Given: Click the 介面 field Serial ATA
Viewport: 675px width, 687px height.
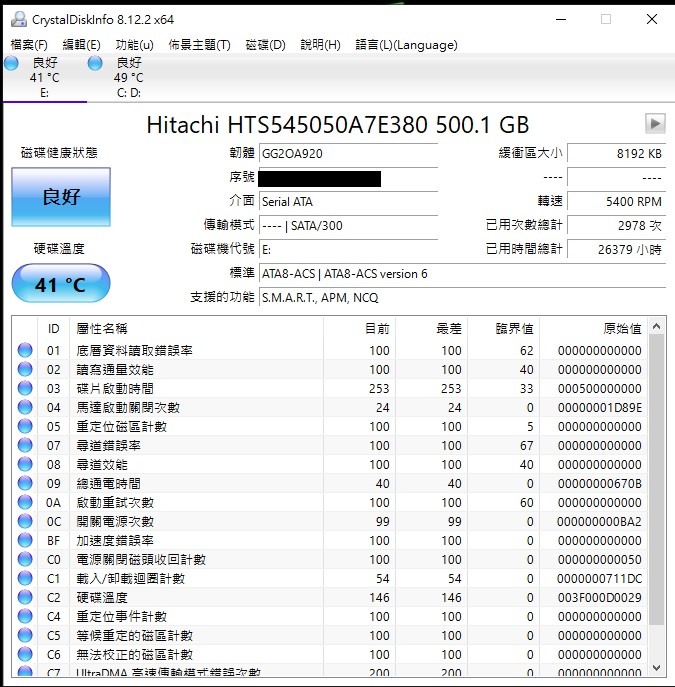Looking at the screenshot, I should tap(348, 202).
